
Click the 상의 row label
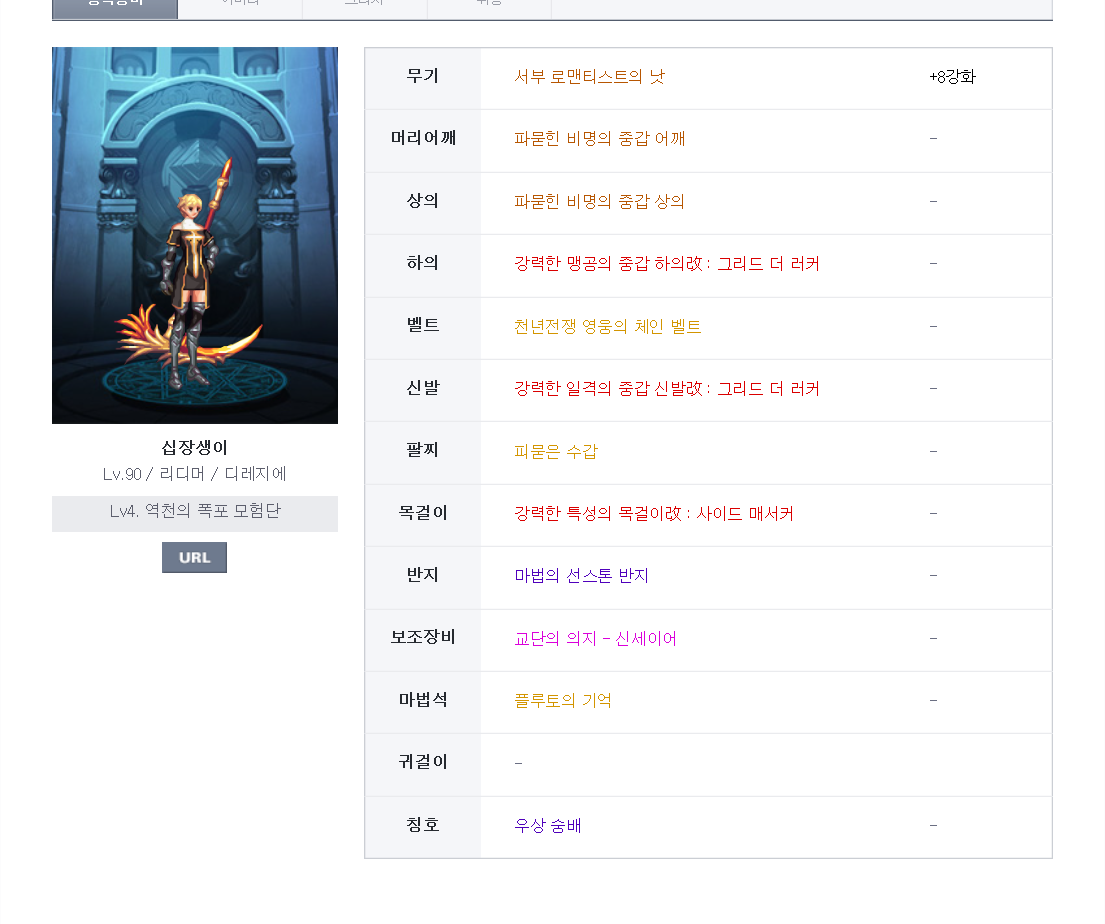tap(423, 201)
